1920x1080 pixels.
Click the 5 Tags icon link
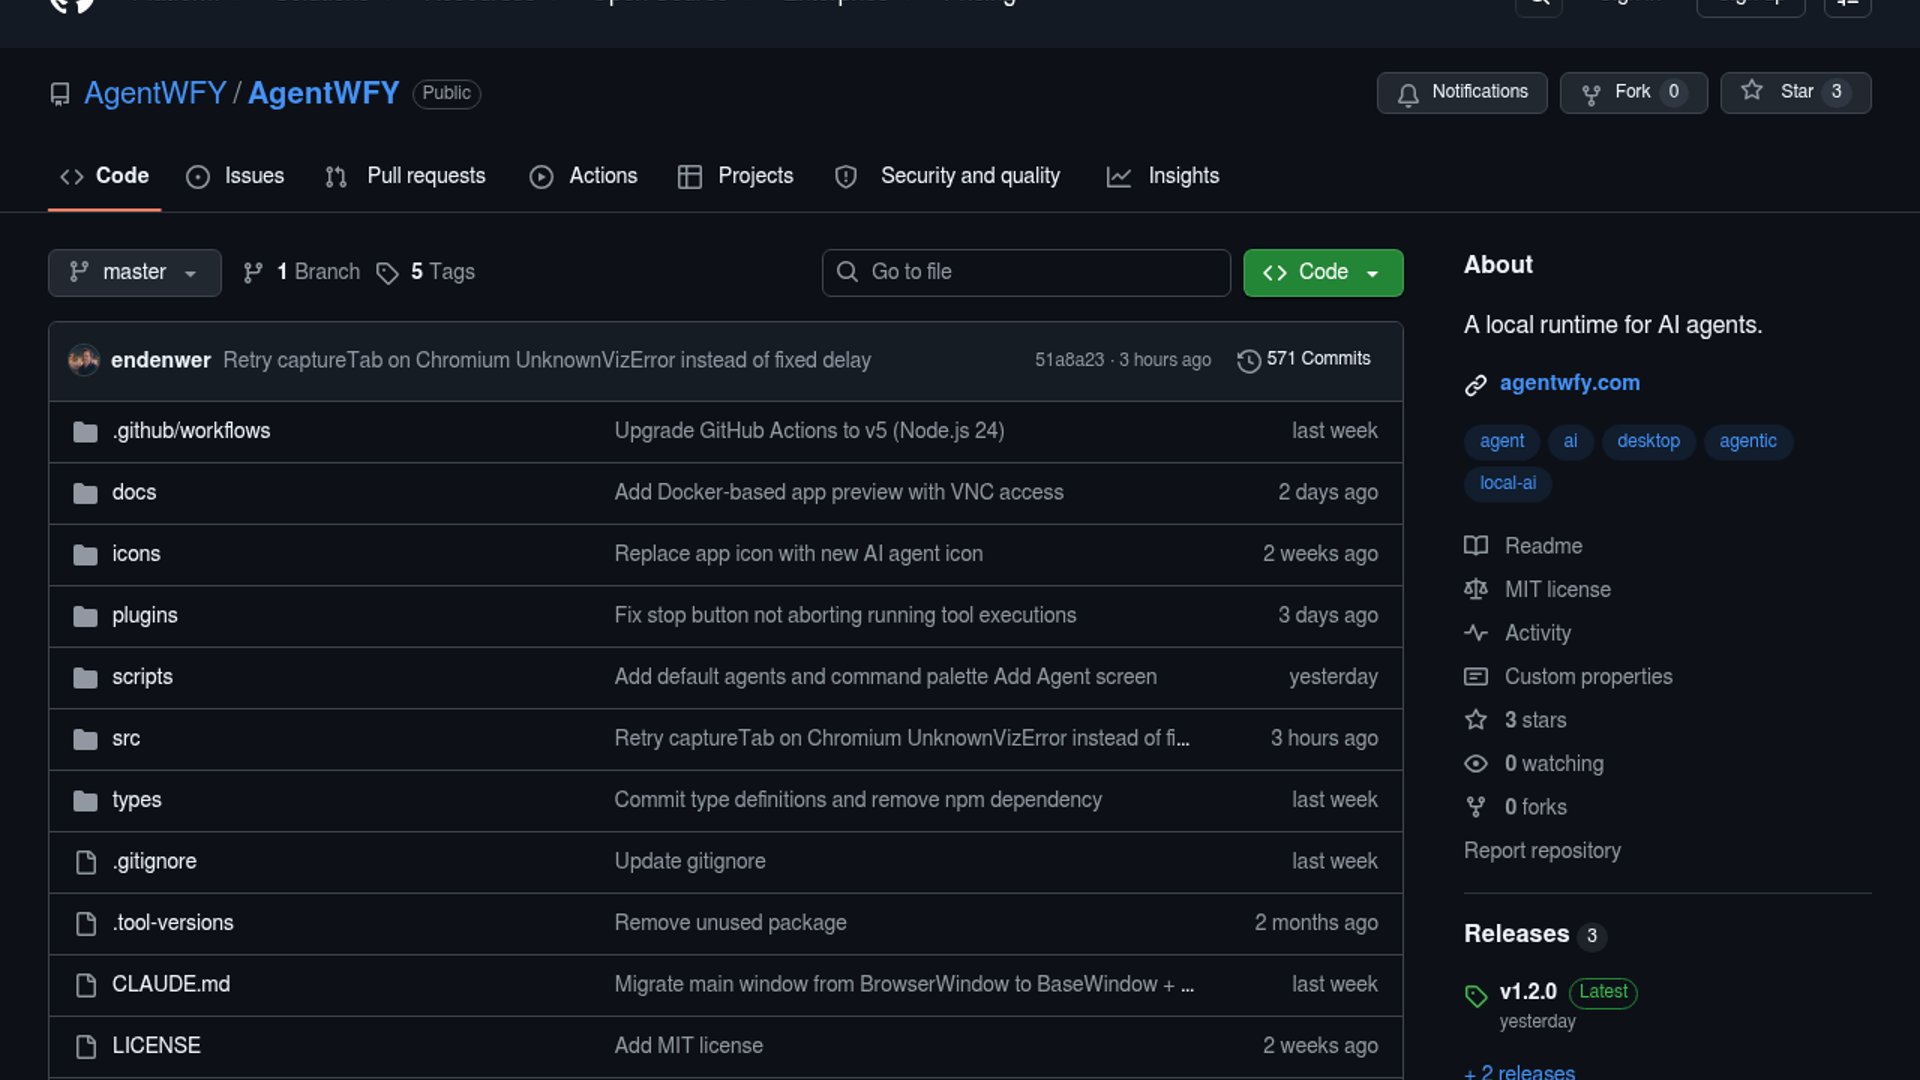tap(426, 272)
